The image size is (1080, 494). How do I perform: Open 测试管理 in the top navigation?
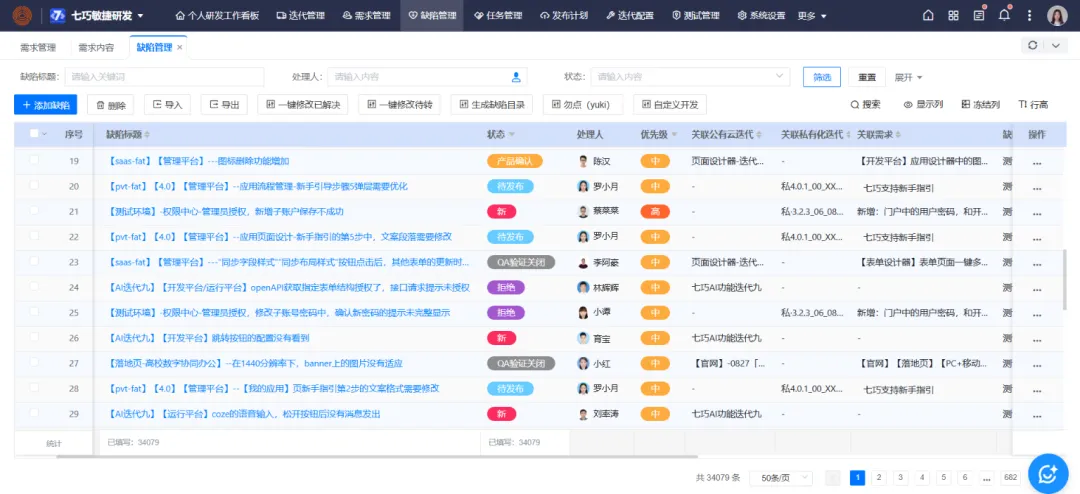(695, 16)
